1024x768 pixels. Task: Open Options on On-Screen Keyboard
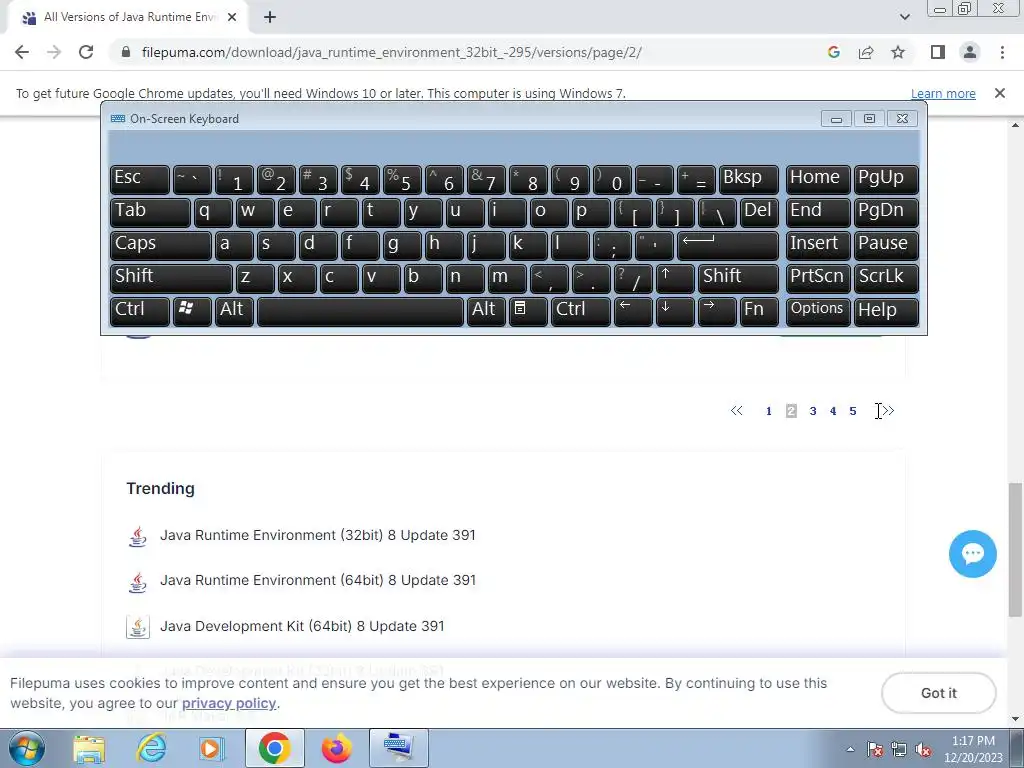pyautogui.click(x=818, y=311)
